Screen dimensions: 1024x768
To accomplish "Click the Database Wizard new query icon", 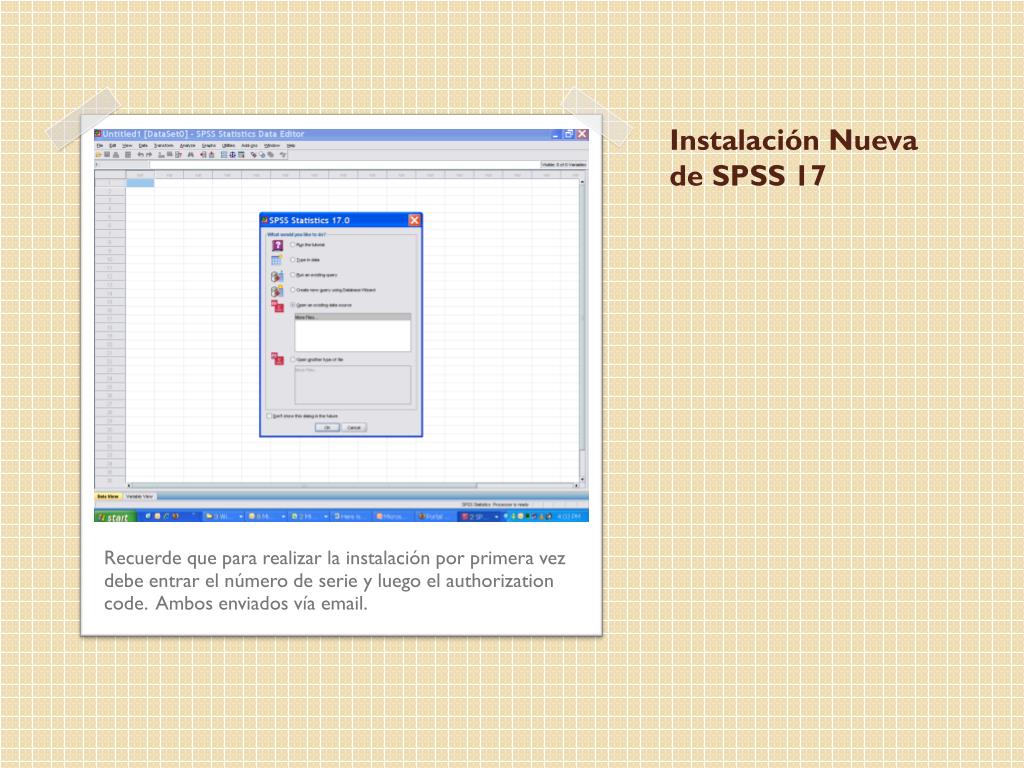I will (277, 291).
